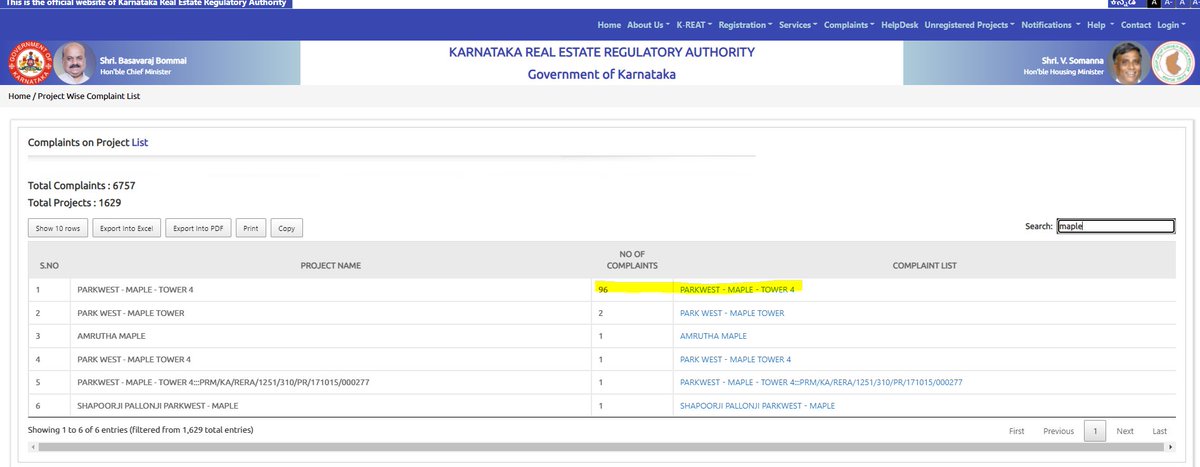Image resolution: width=1200 pixels, height=467 pixels.
Task: Open PARK WEST - MAPLE TOWER complaint link
Action: (732, 313)
